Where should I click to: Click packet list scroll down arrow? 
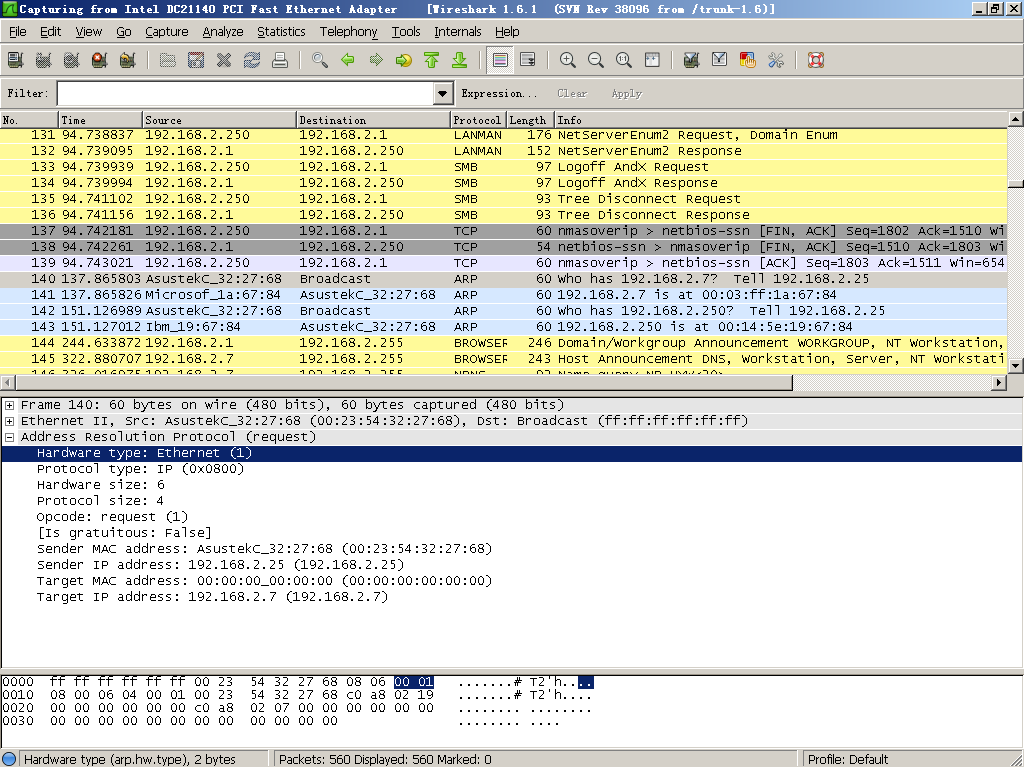[x=1015, y=366]
